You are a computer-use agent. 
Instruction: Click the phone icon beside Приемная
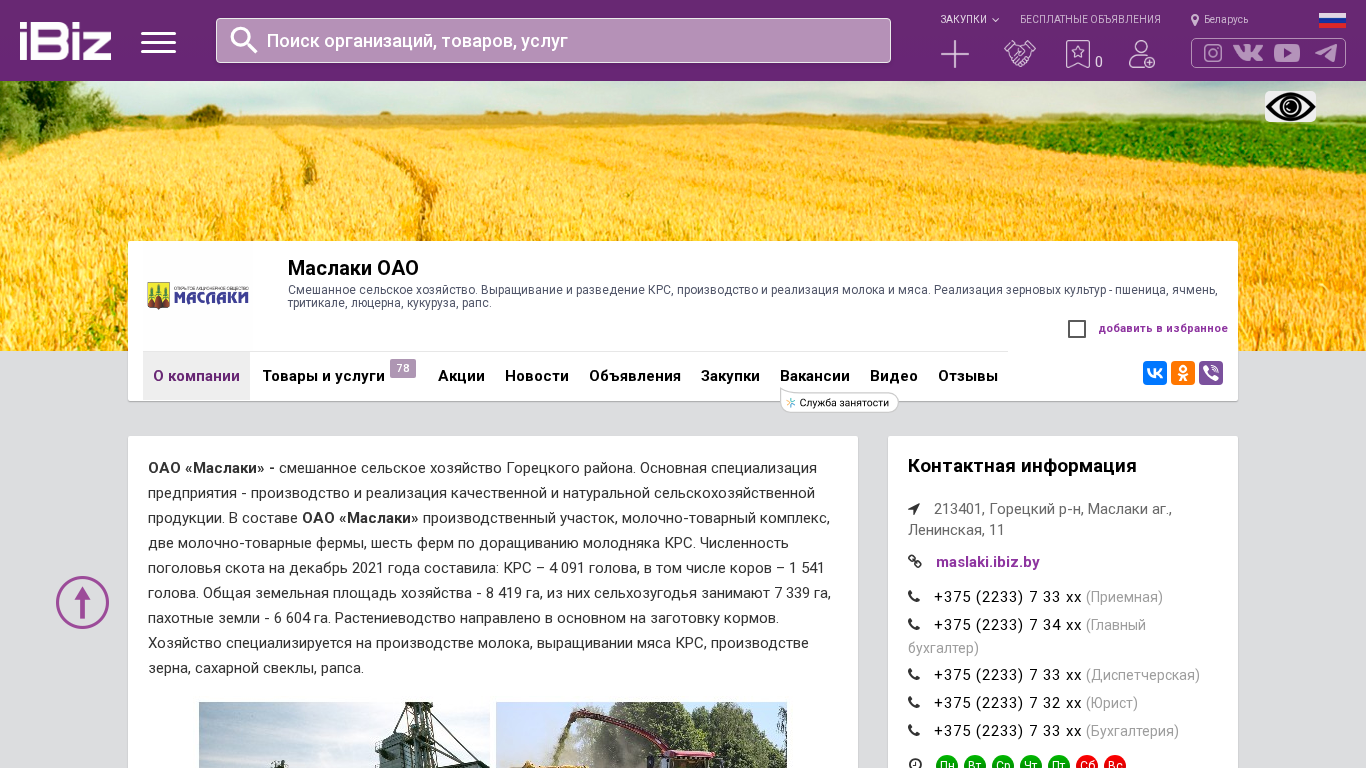914,597
